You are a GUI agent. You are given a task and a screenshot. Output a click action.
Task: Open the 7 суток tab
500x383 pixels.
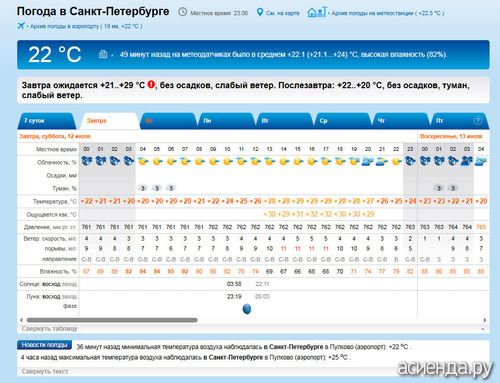(46, 121)
